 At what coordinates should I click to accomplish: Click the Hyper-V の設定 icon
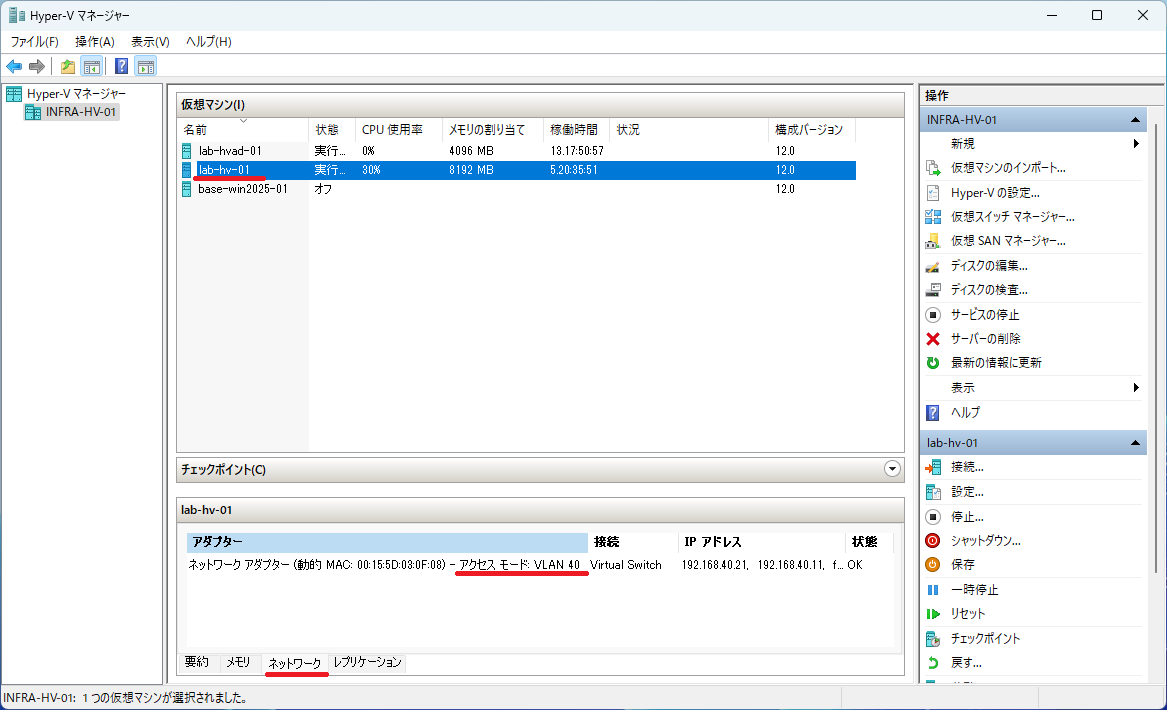[x=933, y=193]
